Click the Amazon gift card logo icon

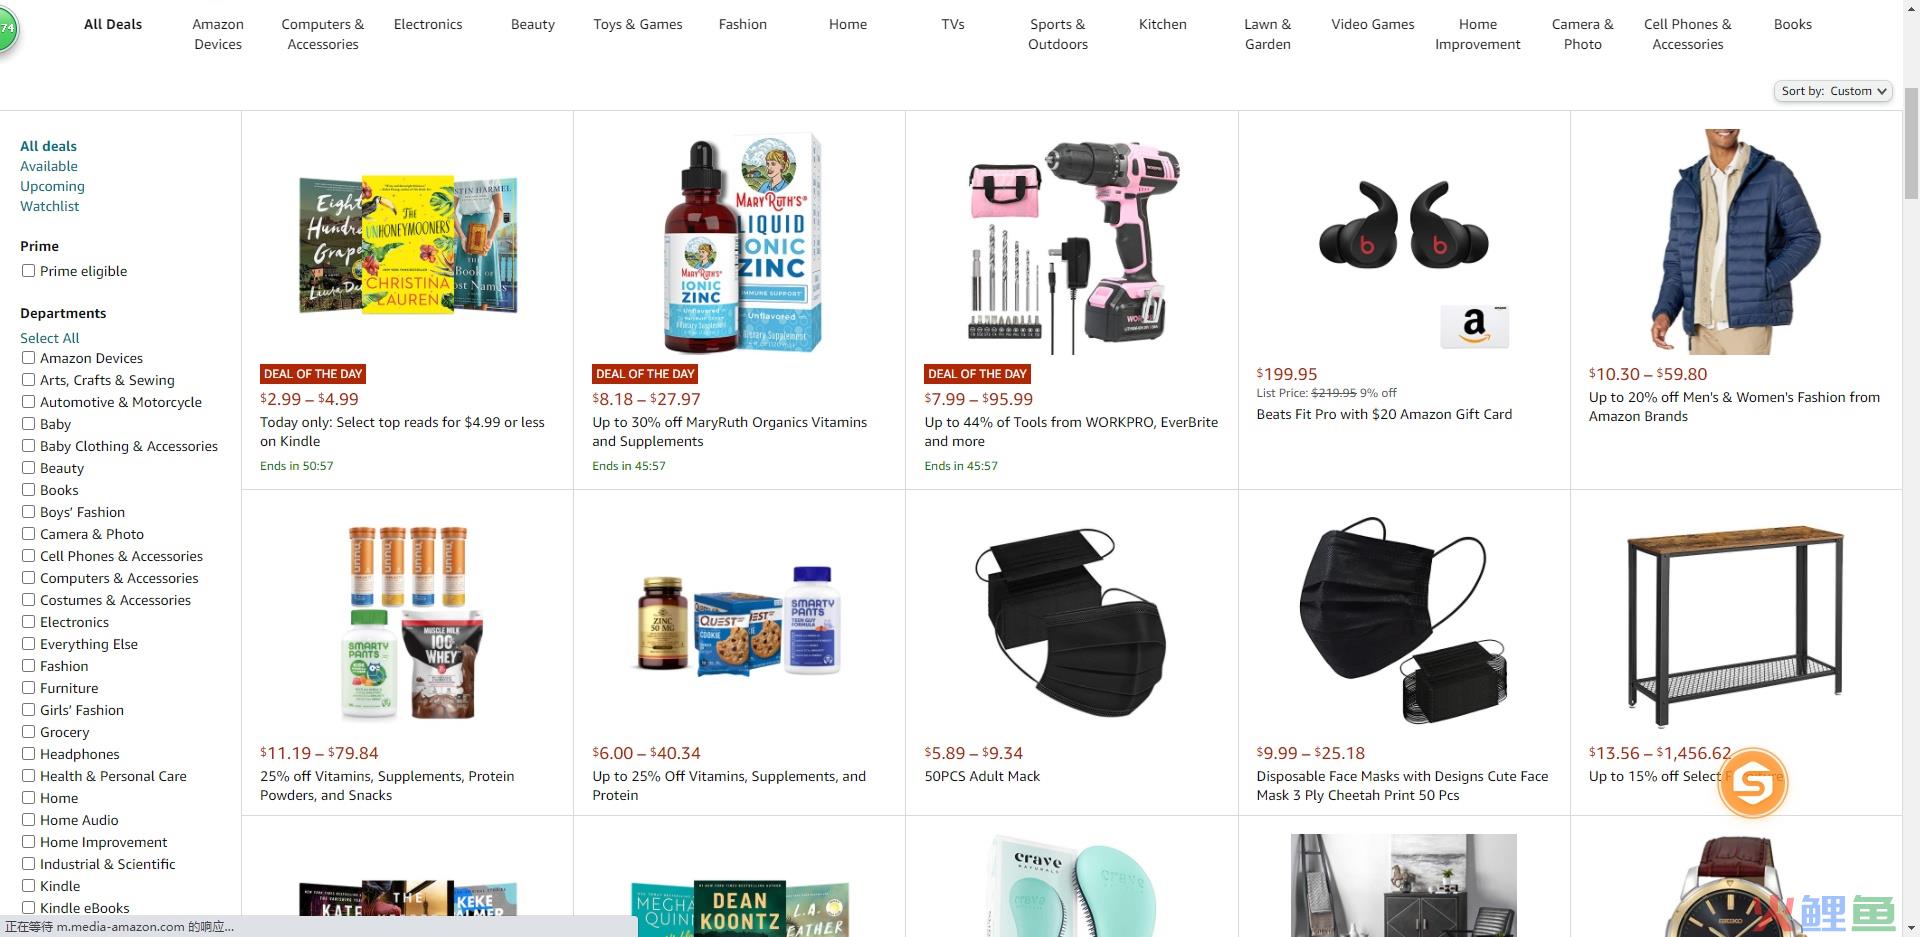[x=1474, y=326]
